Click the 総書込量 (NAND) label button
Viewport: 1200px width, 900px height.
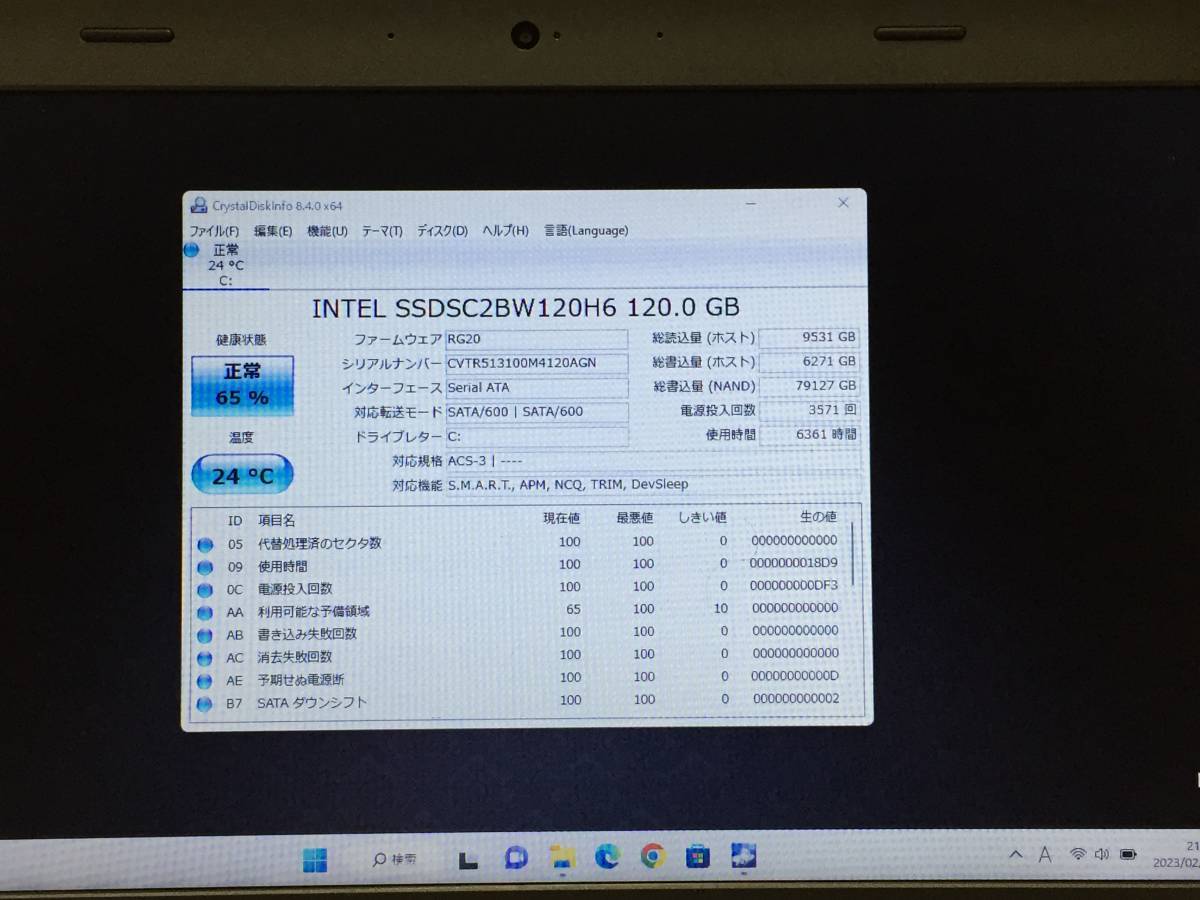704,386
